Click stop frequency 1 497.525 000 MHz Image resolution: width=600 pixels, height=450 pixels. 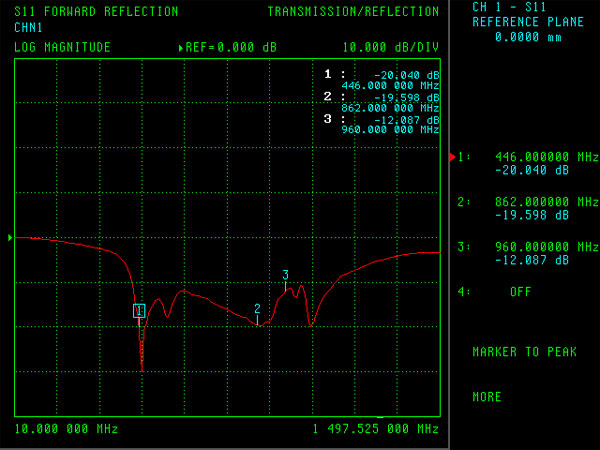(x=375, y=429)
